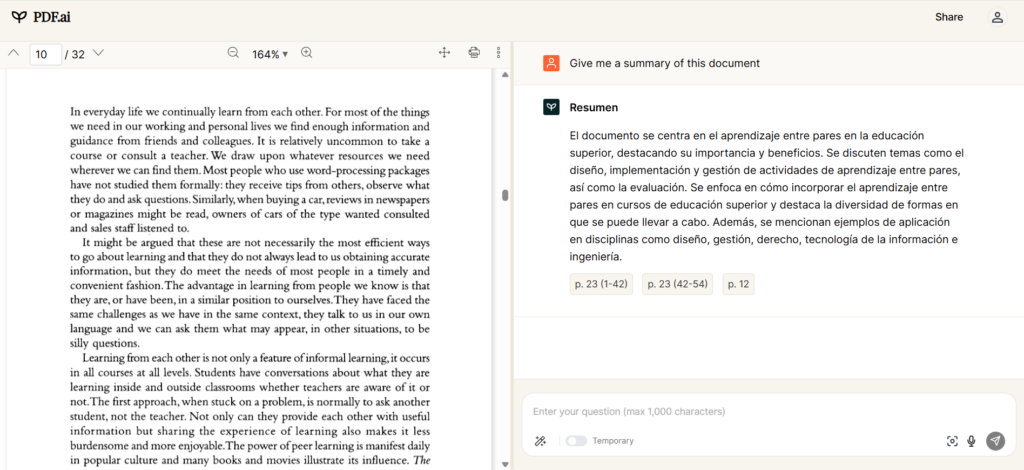The height and width of the screenshot is (470, 1024).
Task: Open the p. 12 citation reference
Action: (738, 284)
